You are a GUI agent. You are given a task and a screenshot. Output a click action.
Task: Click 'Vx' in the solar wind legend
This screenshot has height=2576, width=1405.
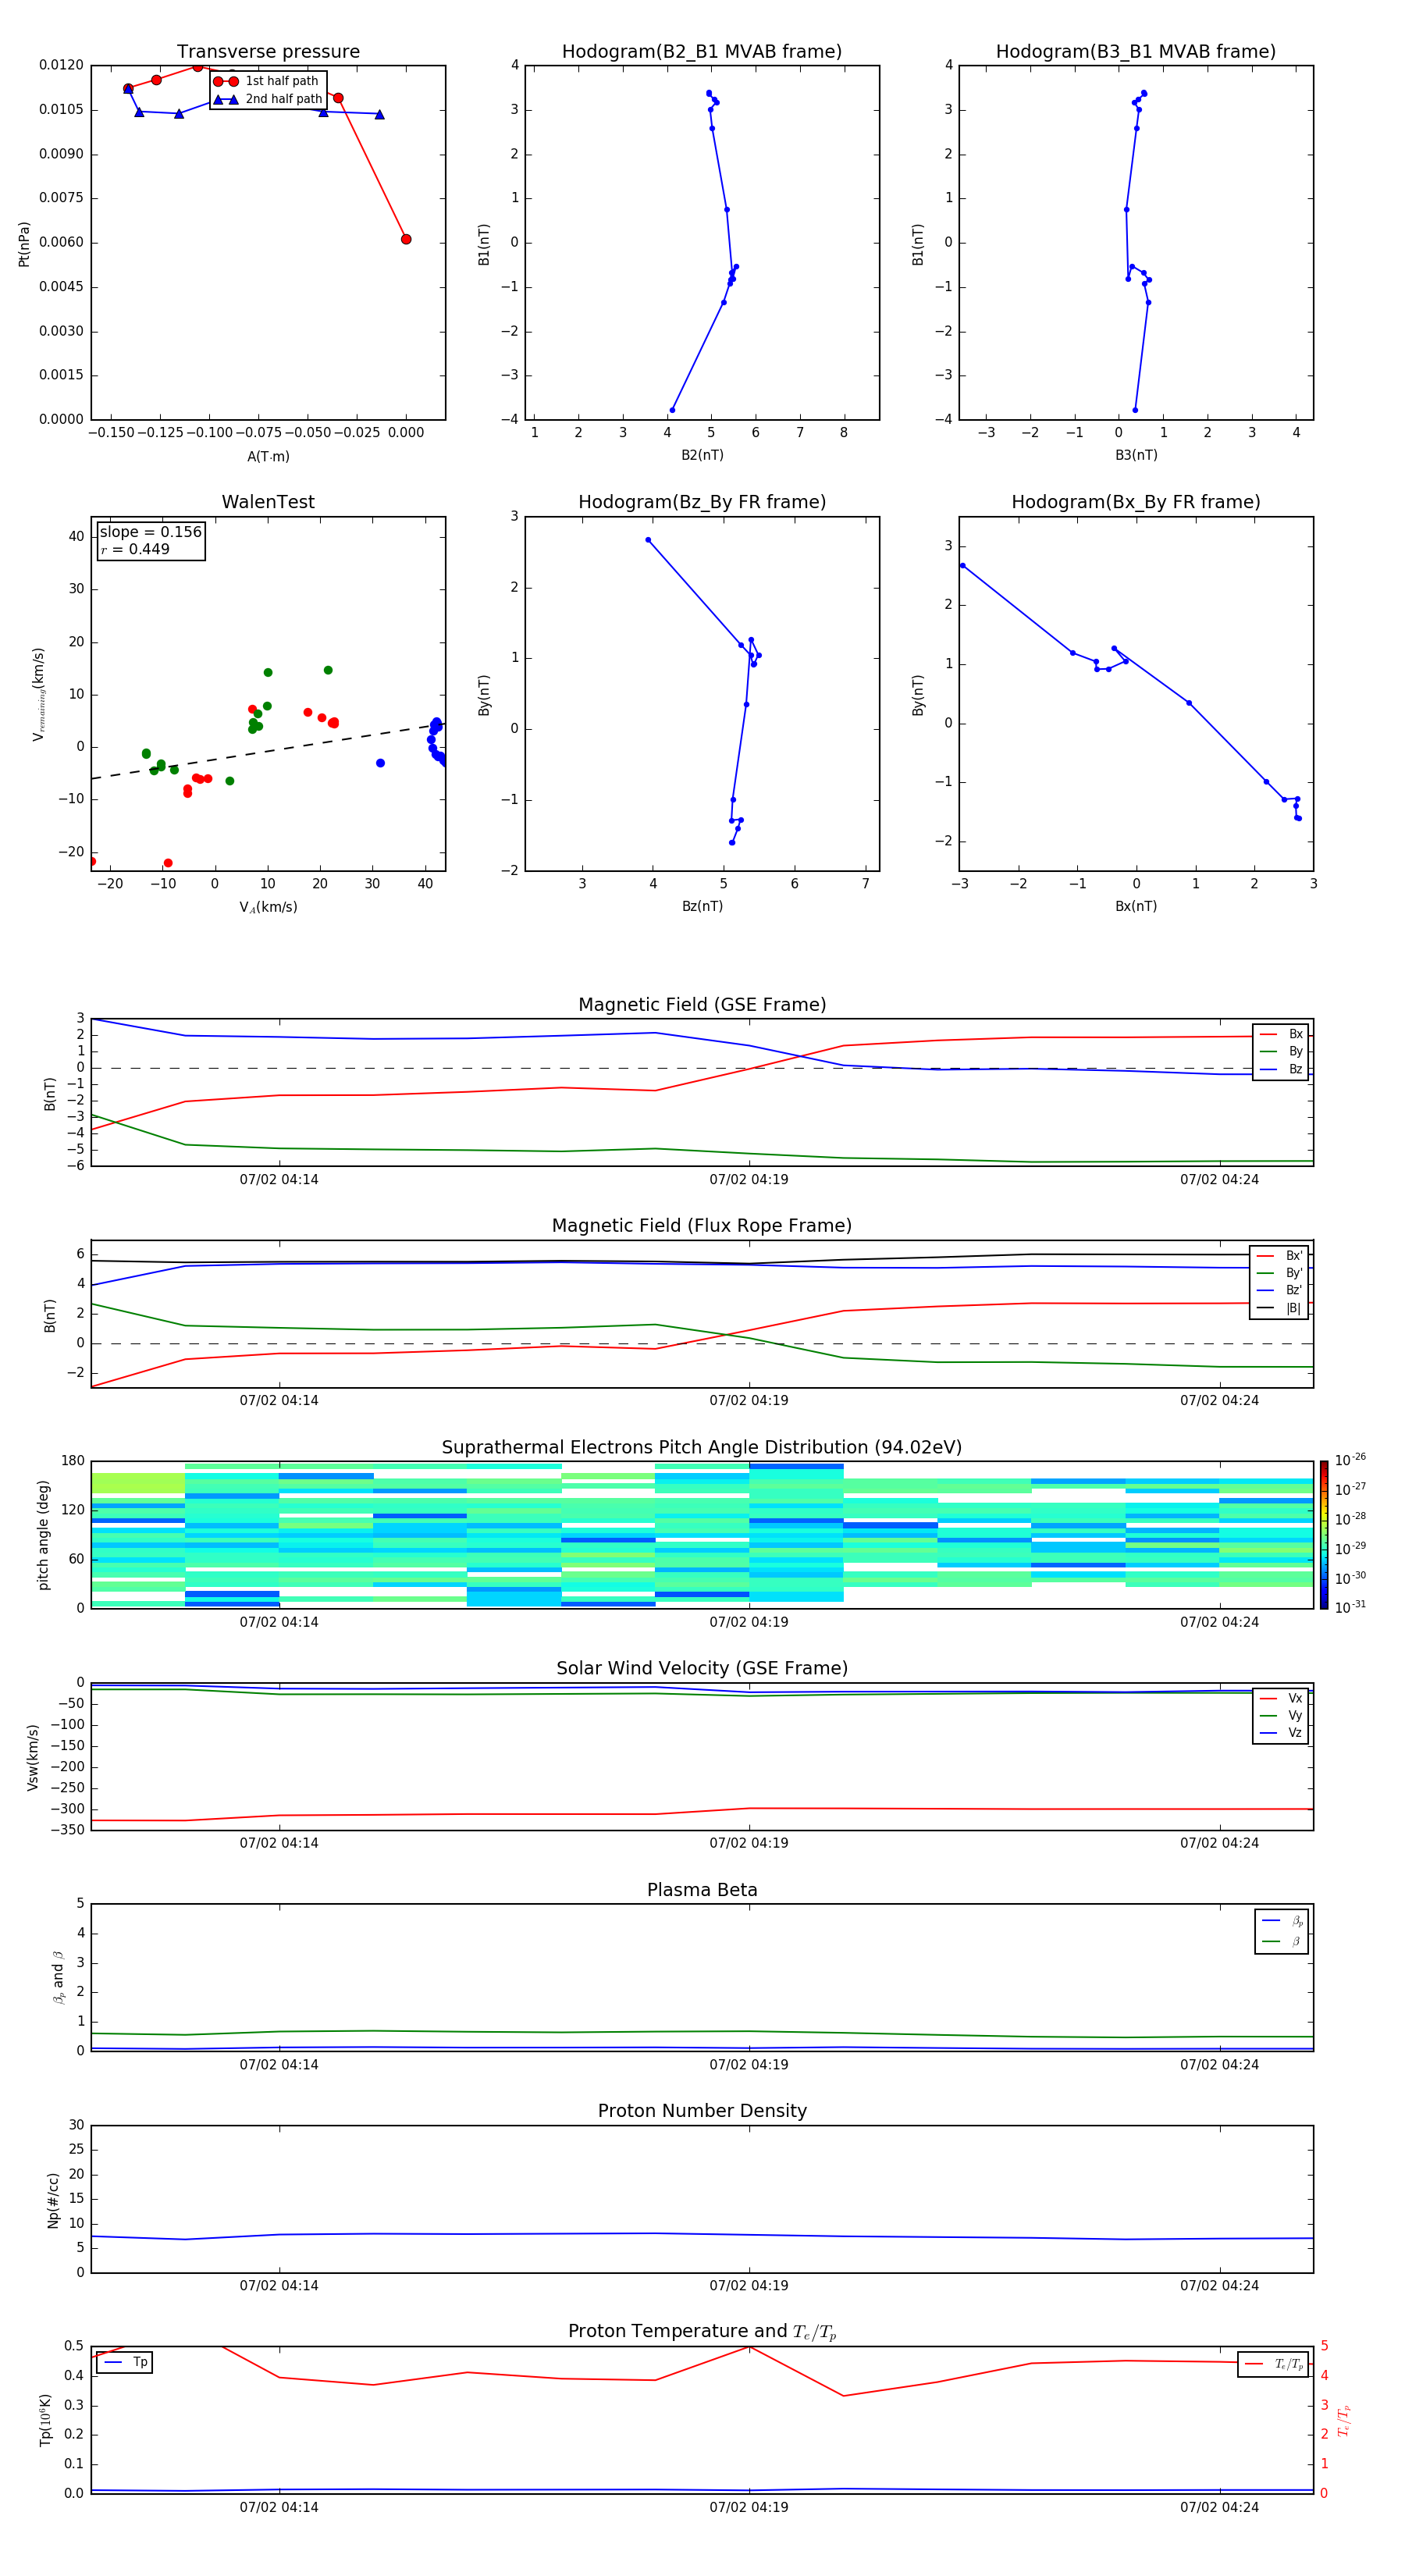[1281, 1698]
